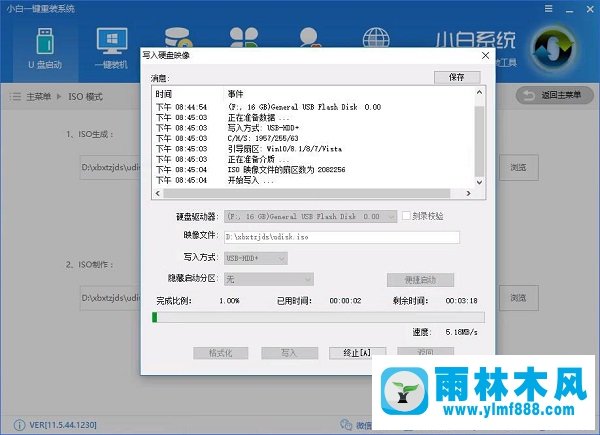This screenshot has width=600, height=435.
Task: Select the first log row General USB Flash Disk
Action: point(313,107)
